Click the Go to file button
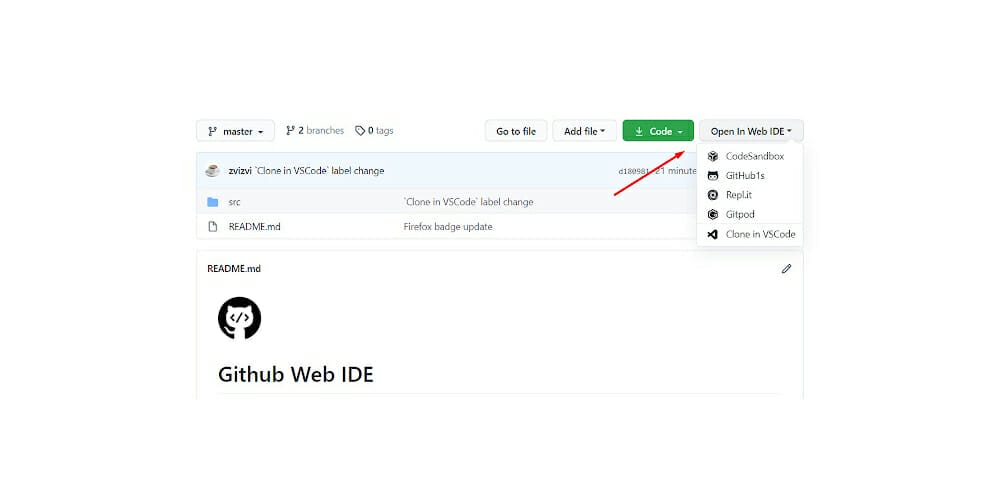The width and height of the screenshot is (1000, 500). [x=516, y=131]
